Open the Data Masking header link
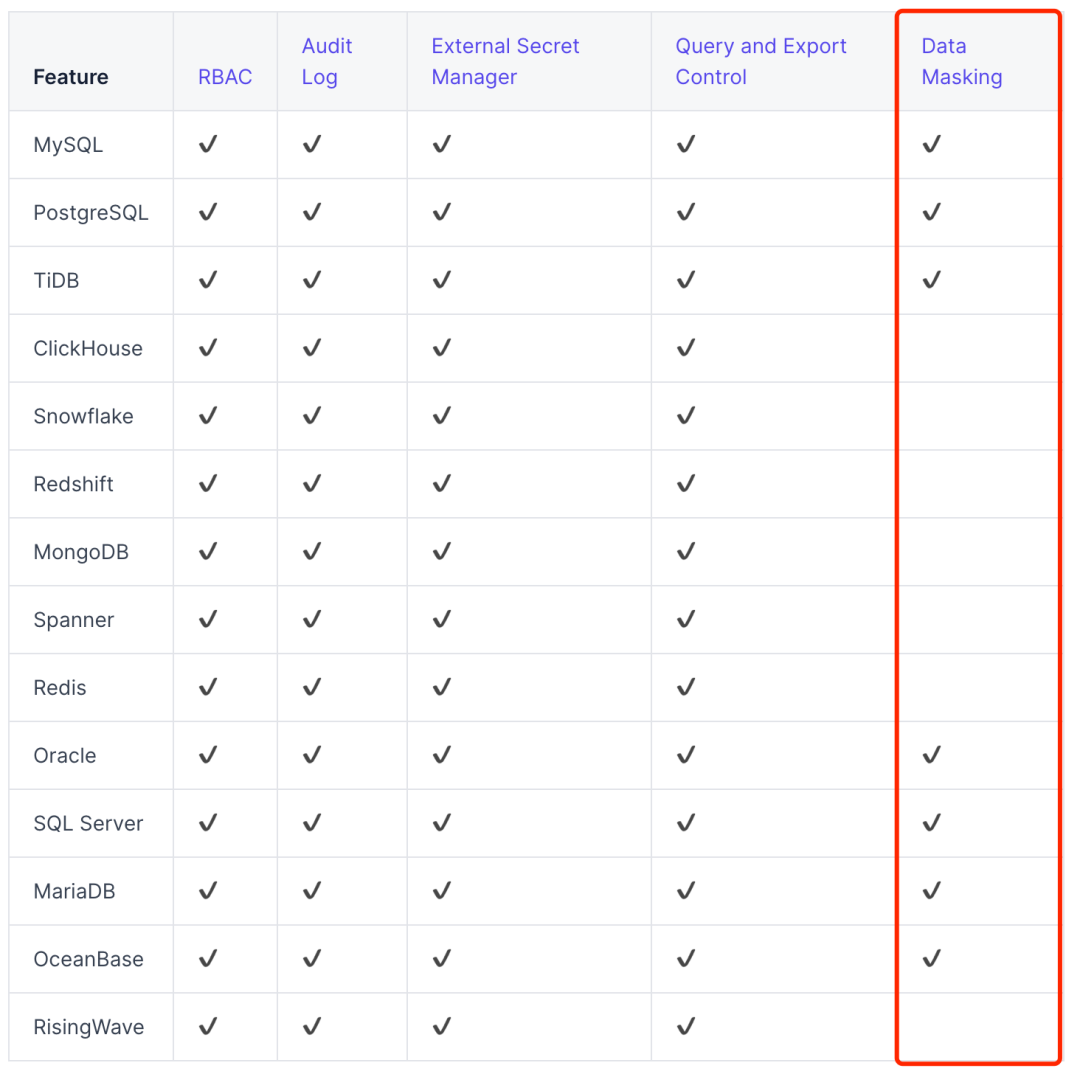The image size is (1080, 1074). tap(961, 61)
